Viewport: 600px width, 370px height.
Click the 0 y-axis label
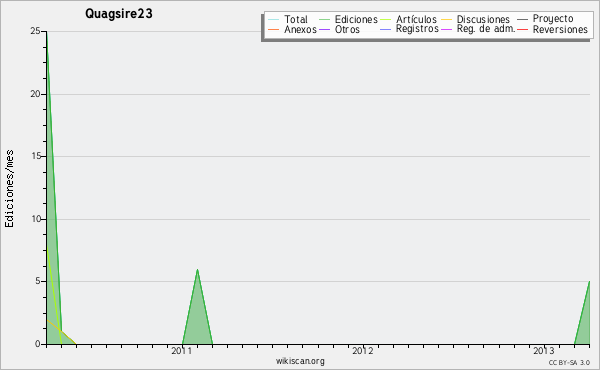point(38,344)
